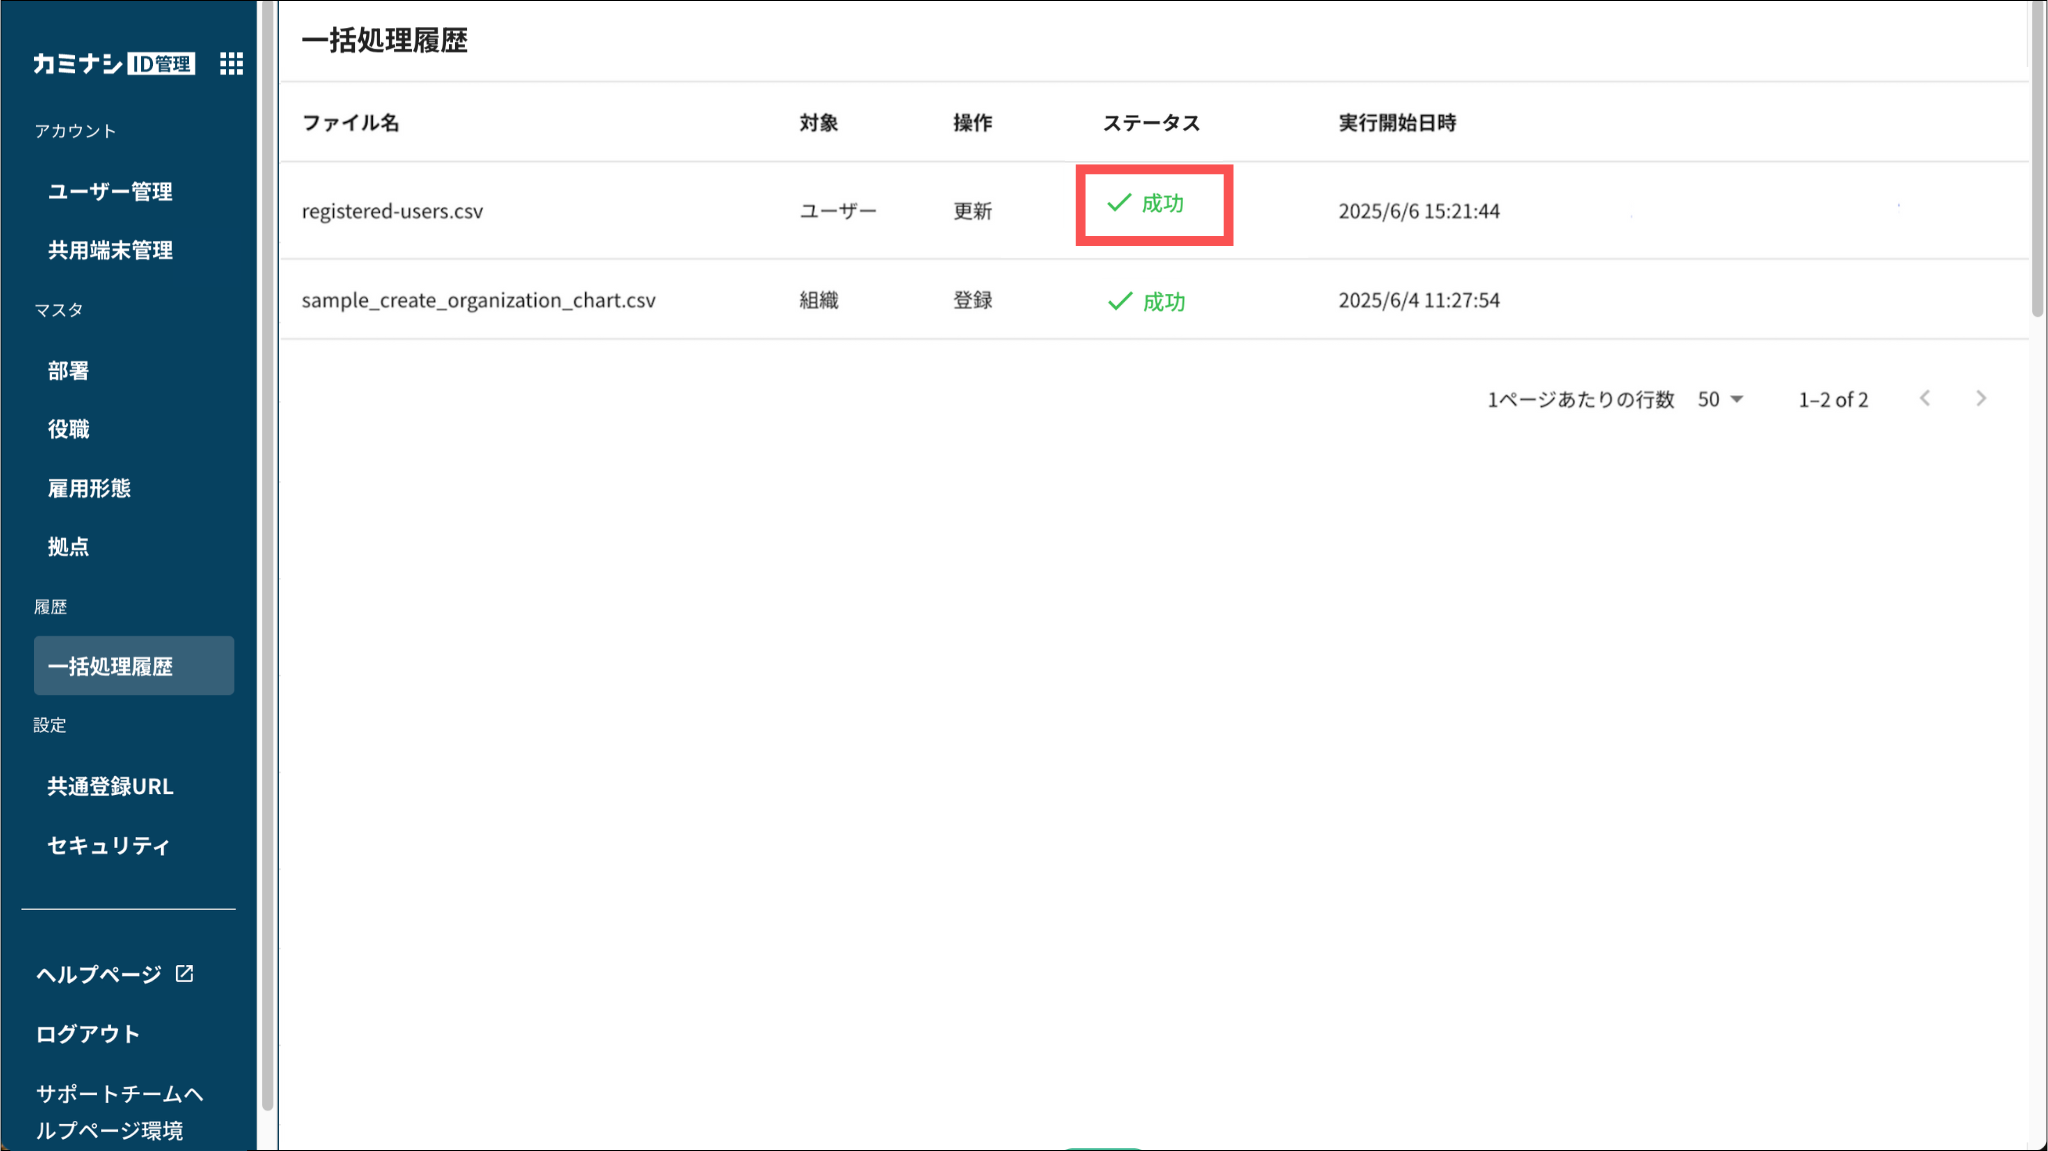The width and height of the screenshot is (2048, 1151).
Task: Select the 部署 master menu item
Action: click(68, 370)
